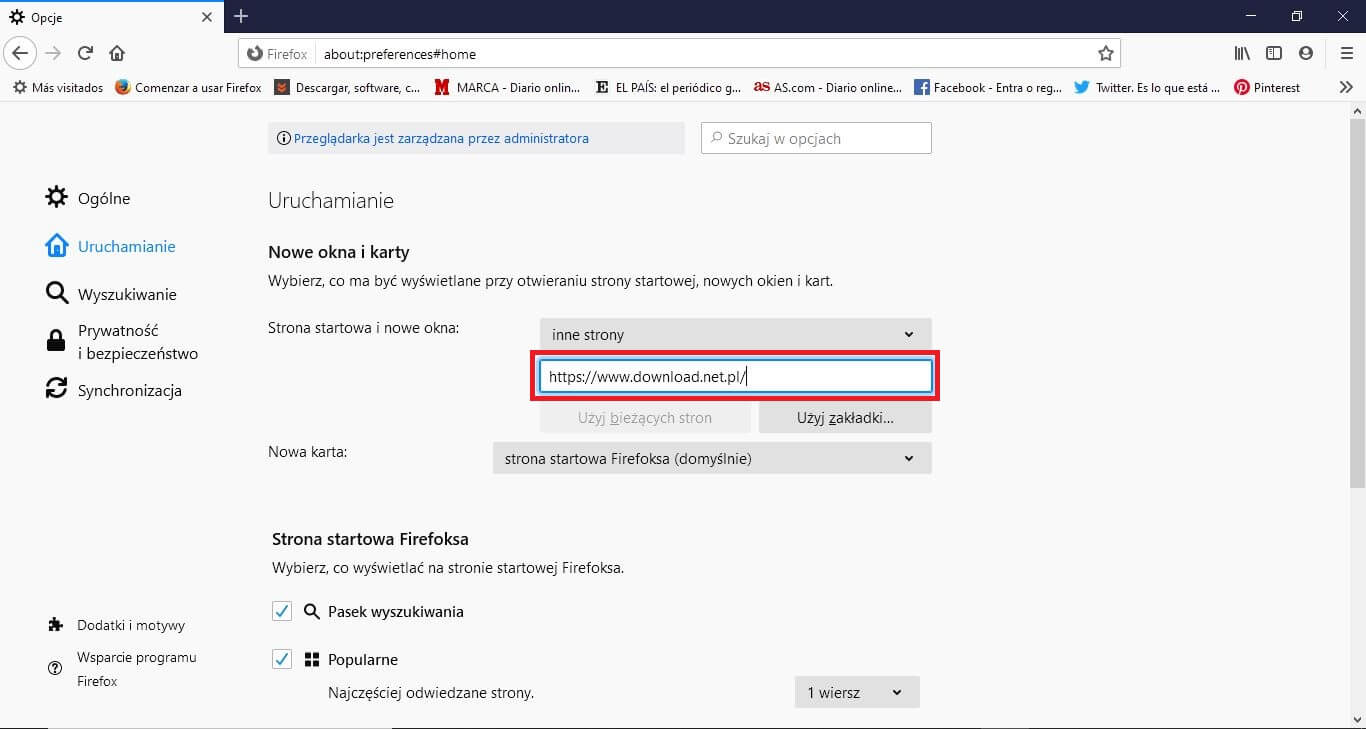Open a new tab with the plus button
Screen dimensions: 1366x729
click(x=241, y=16)
